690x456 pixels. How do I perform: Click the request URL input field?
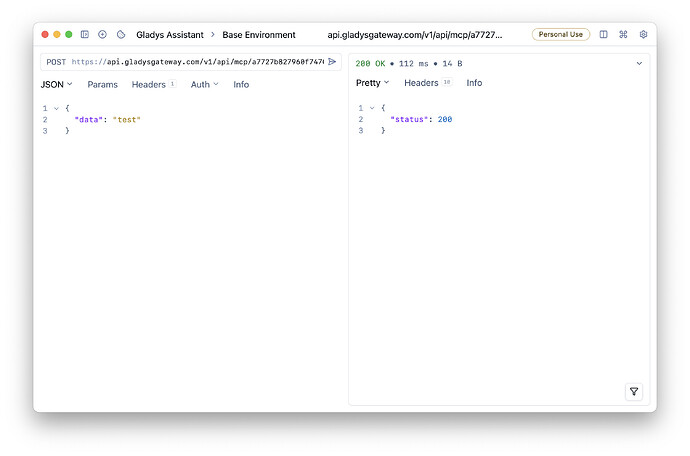[x=196, y=62]
